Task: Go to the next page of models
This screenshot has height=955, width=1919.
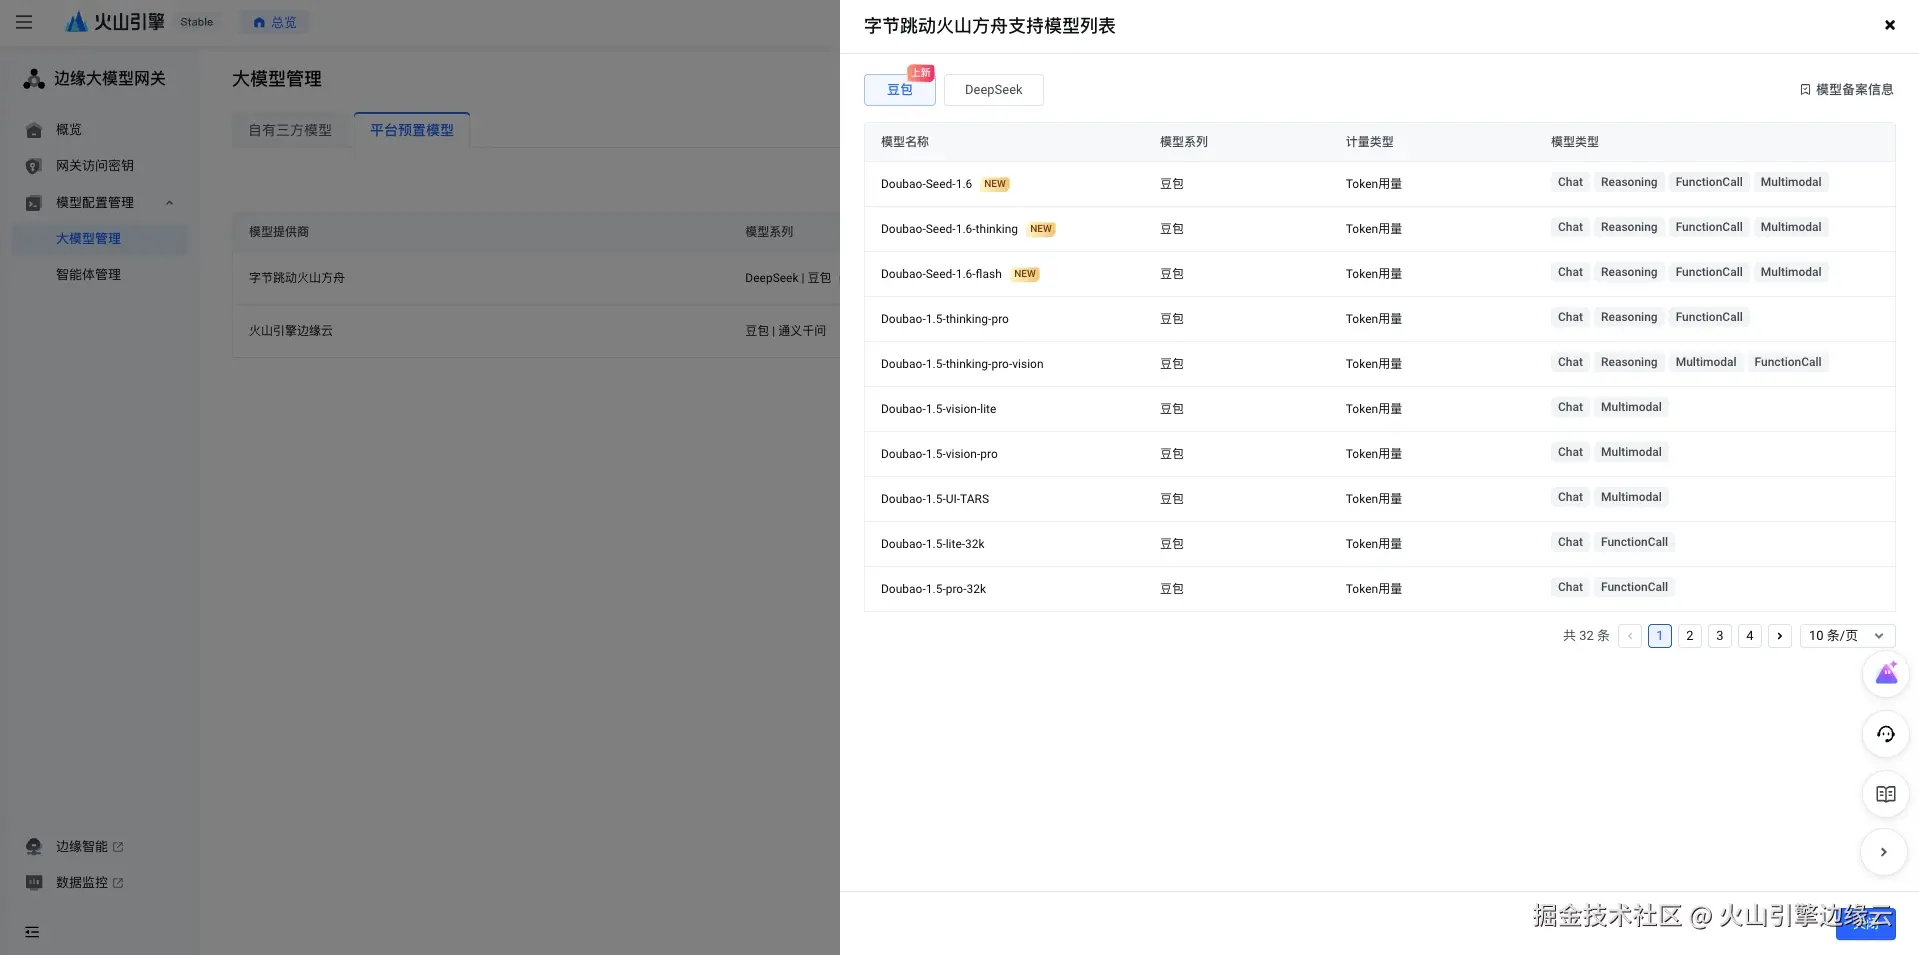Action: 1780,636
